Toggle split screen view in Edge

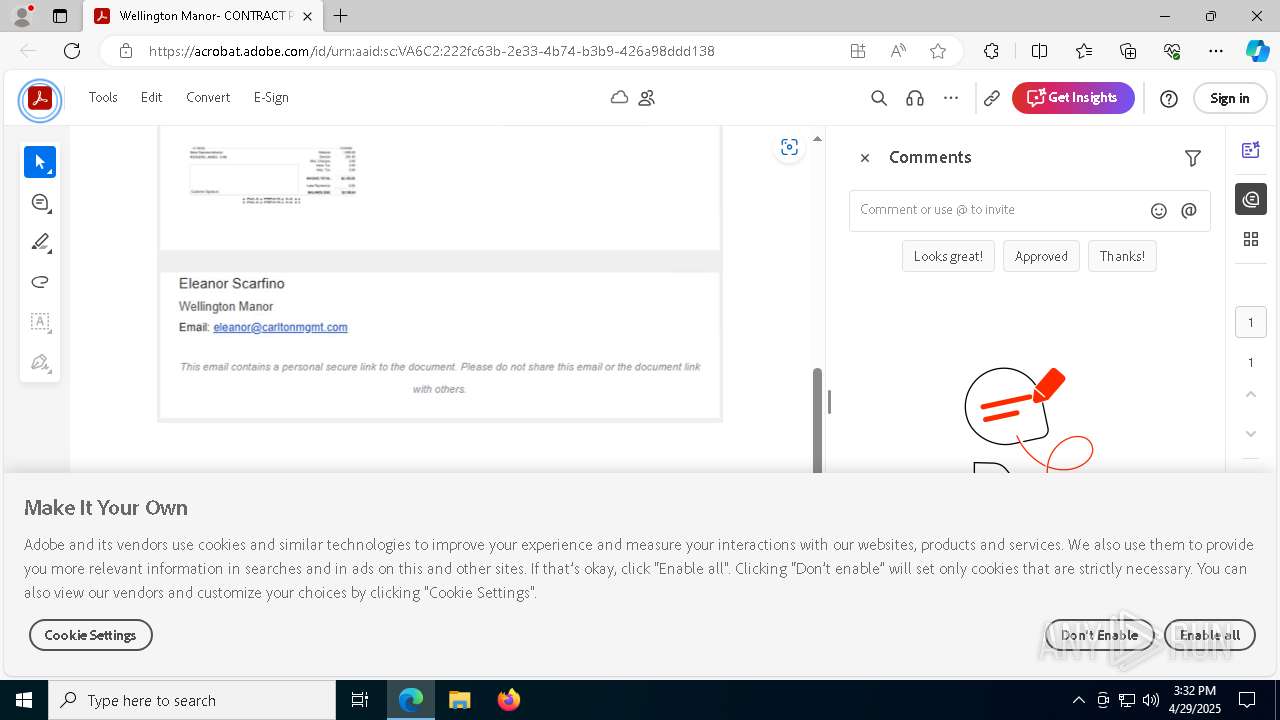pyautogui.click(x=1039, y=51)
